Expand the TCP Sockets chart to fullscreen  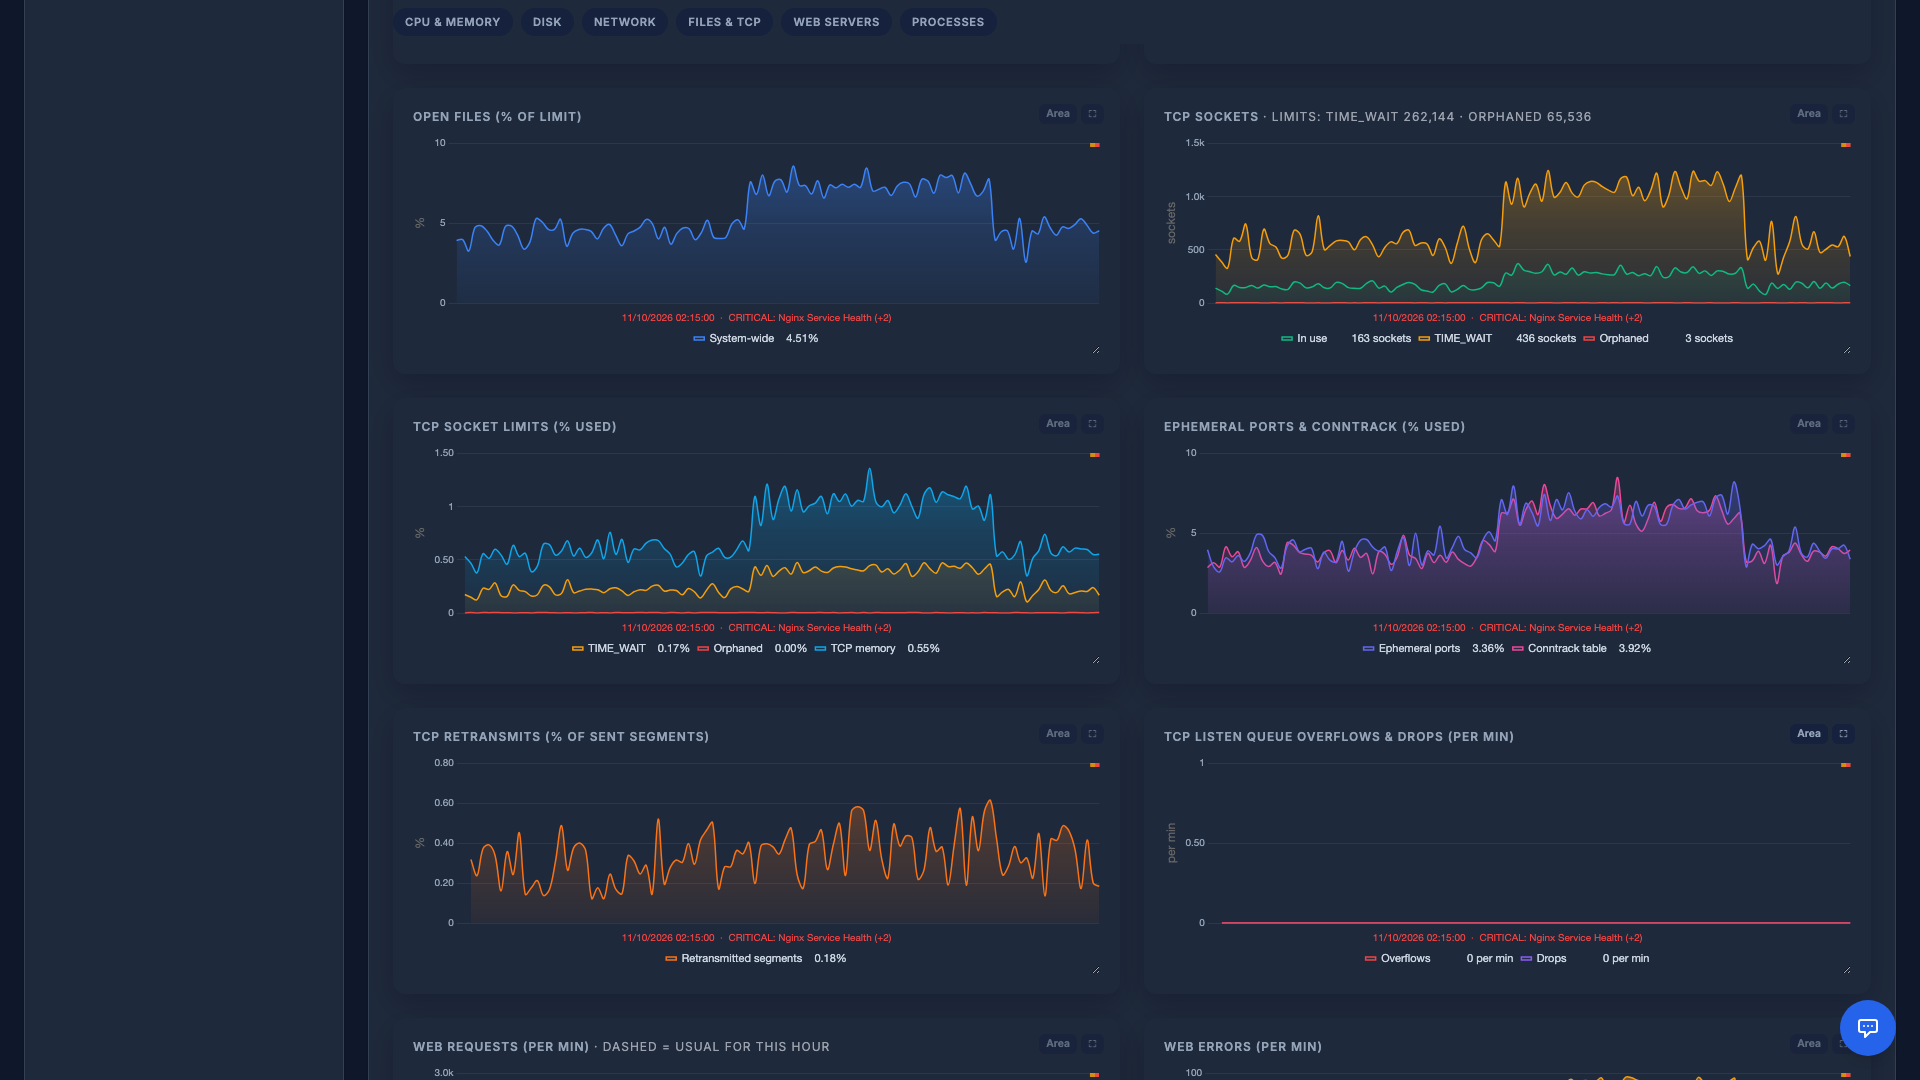pyautogui.click(x=1843, y=114)
